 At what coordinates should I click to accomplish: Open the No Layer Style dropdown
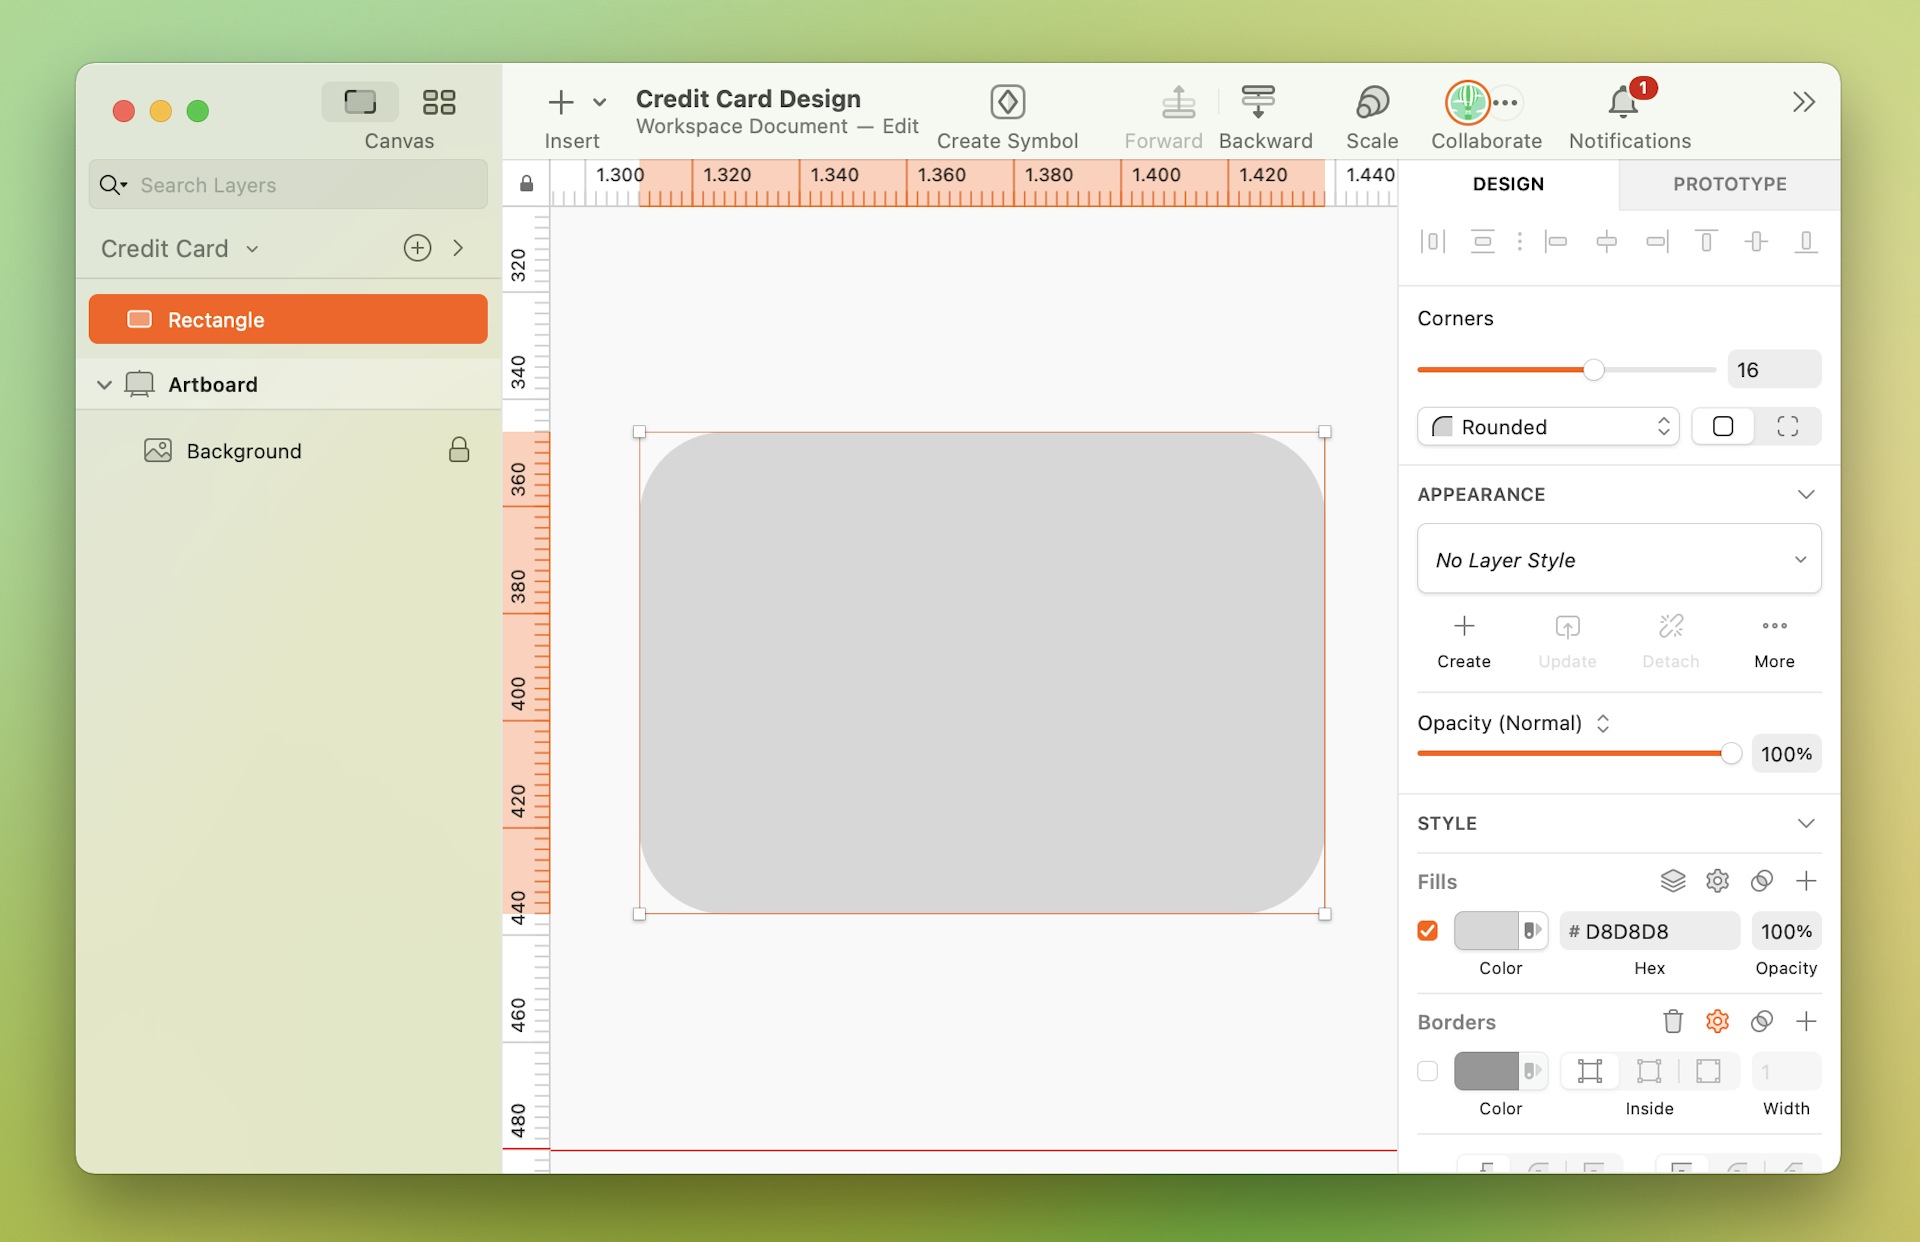point(1618,559)
